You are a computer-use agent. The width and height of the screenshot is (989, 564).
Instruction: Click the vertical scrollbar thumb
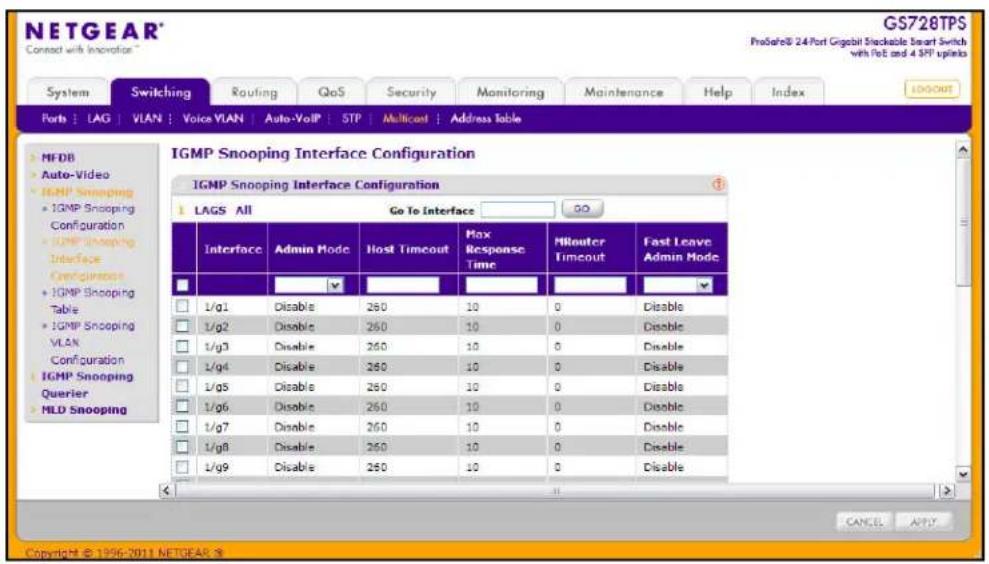coord(963,222)
